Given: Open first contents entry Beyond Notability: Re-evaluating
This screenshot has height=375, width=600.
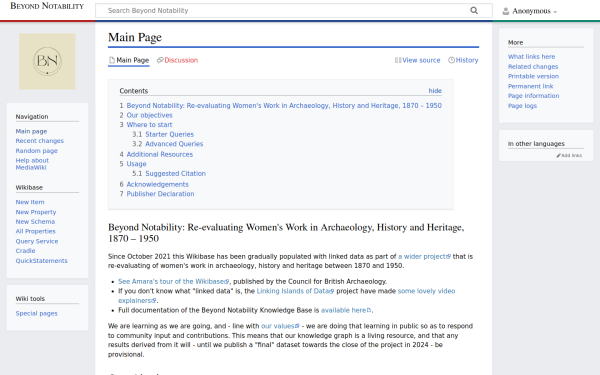Looking at the screenshot, I should (284, 106).
